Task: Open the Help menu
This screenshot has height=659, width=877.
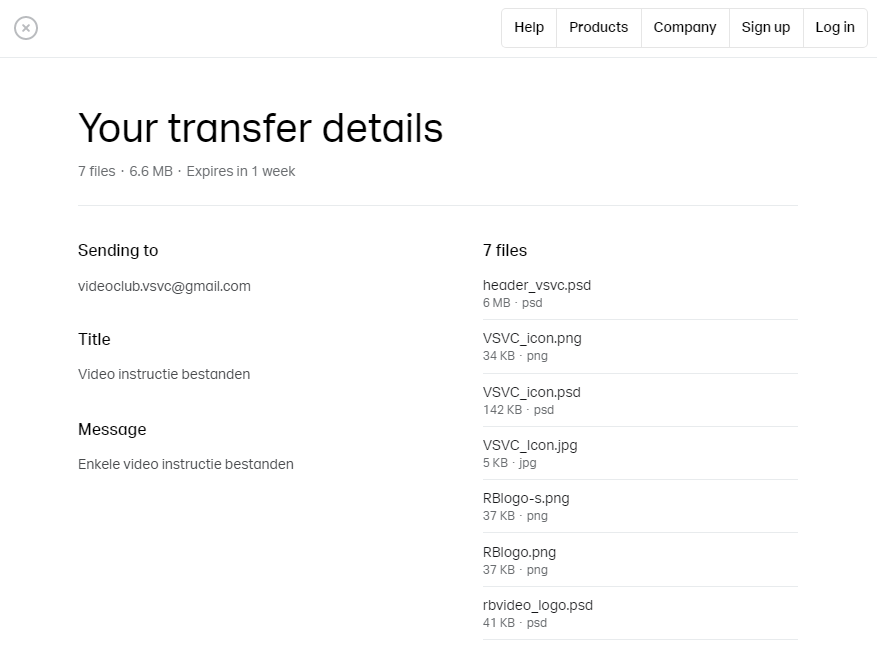Action: [x=529, y=27]
